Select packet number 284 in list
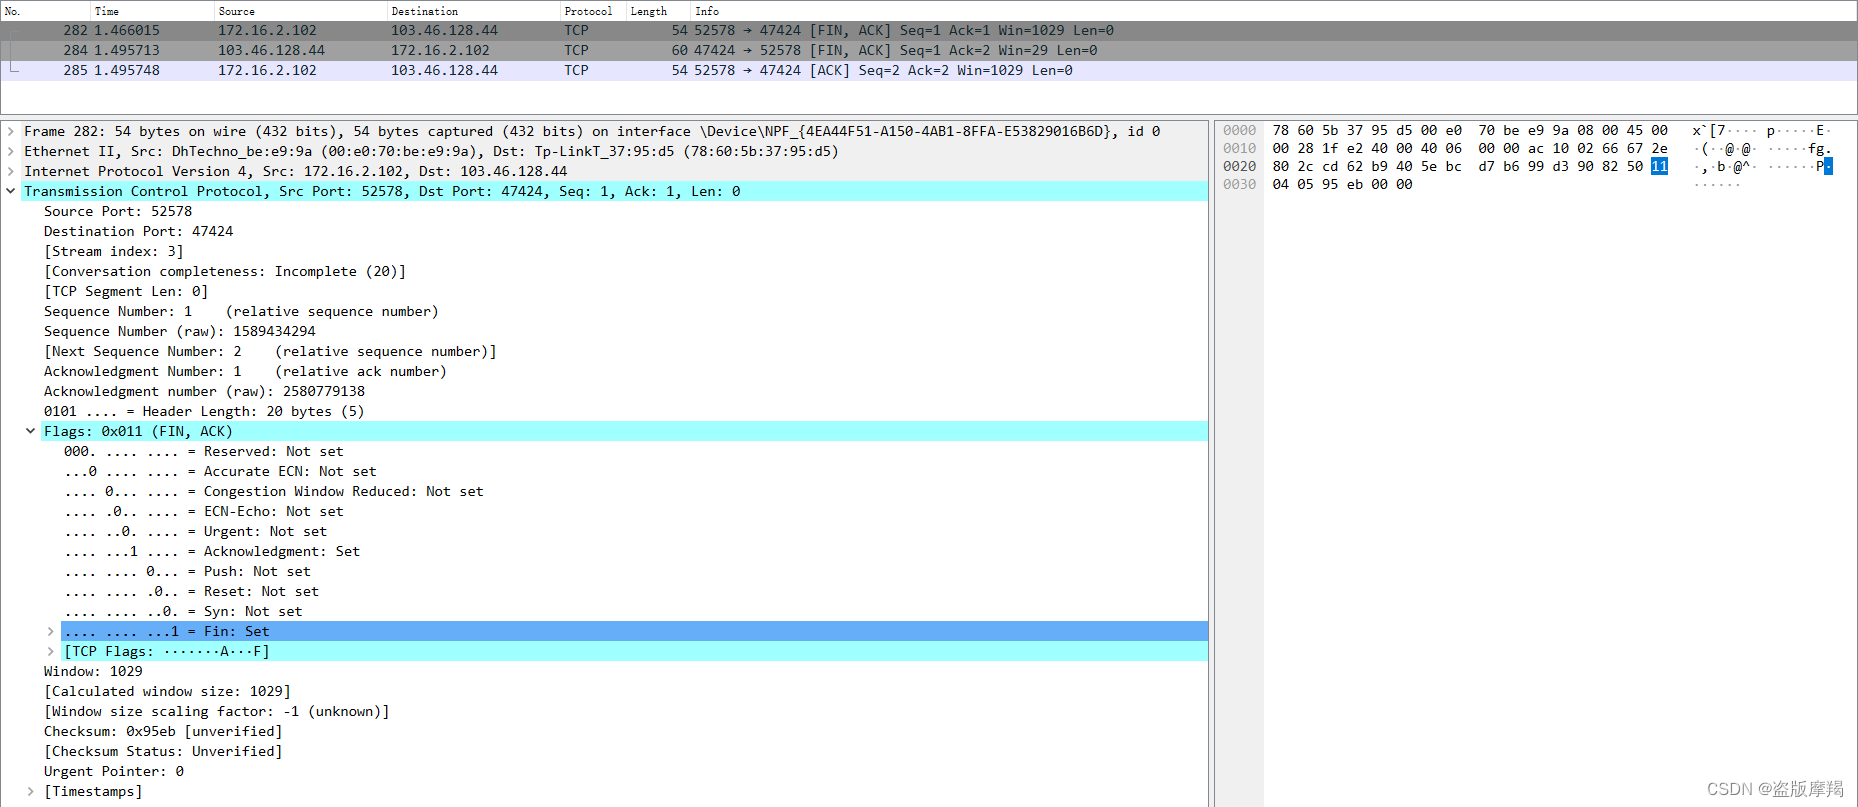Image resolution: width=1858 pixels, height=807 pixels. coord(929,51)
